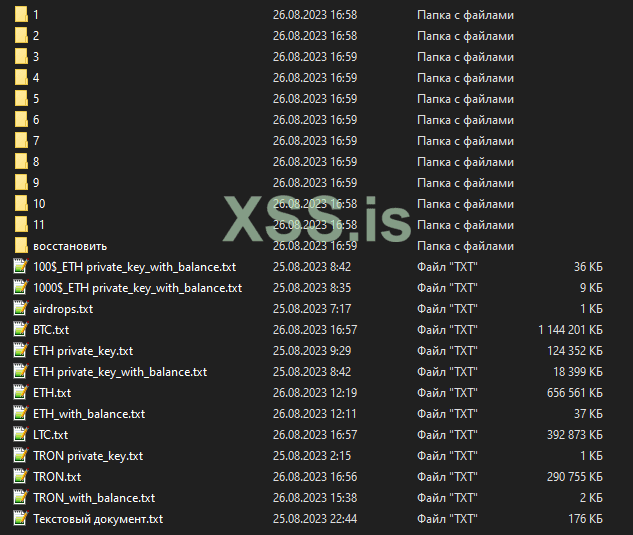Viewport: 633px width, 535px height.
Task: Select the folder named 10
Action: 39,204
